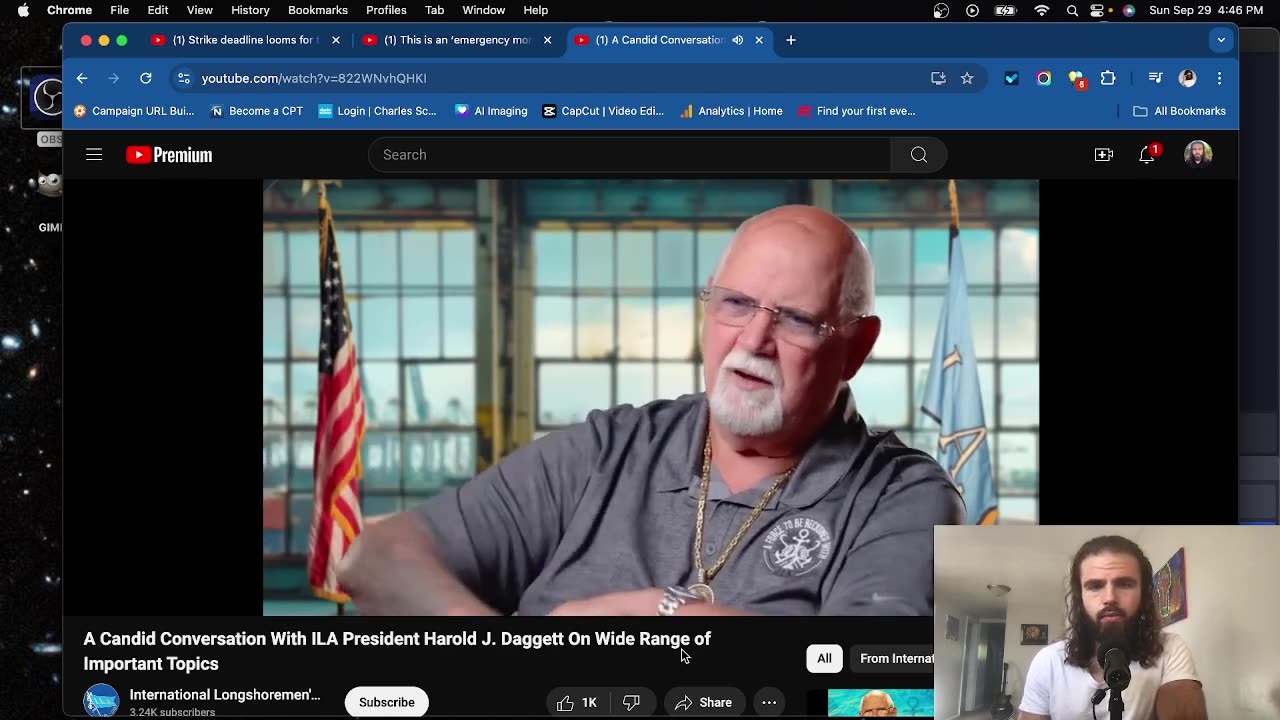Click extension icon with red badge 6

[1076, 79]
